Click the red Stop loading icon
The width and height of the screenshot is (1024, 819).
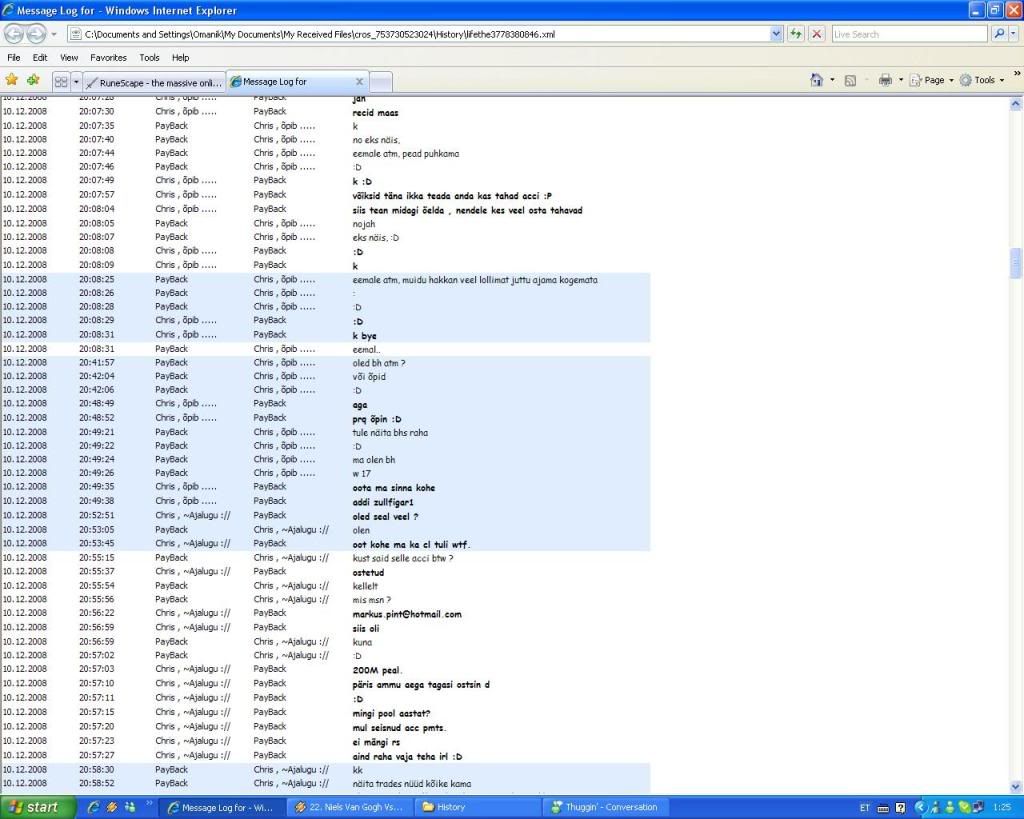[817, 33]
